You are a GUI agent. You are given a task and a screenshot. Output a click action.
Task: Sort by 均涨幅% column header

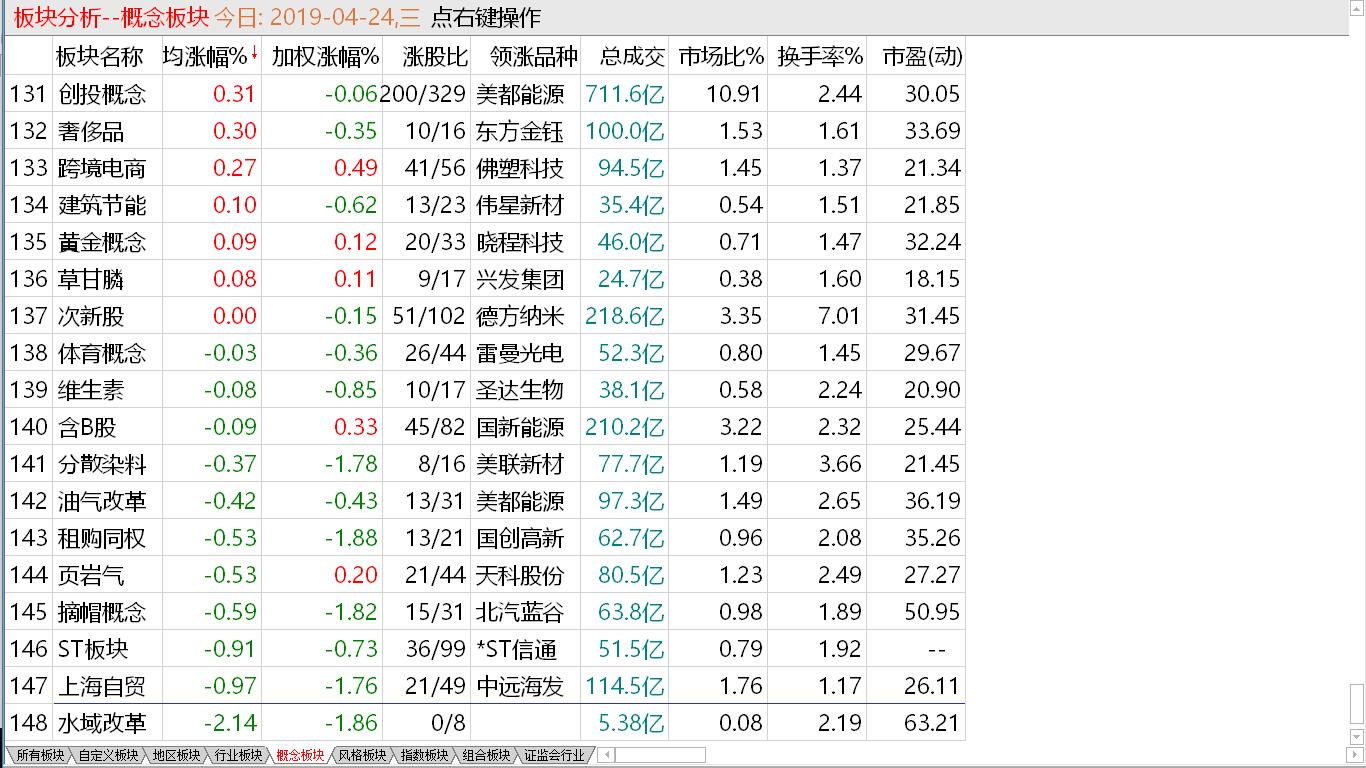click(205, 57)
